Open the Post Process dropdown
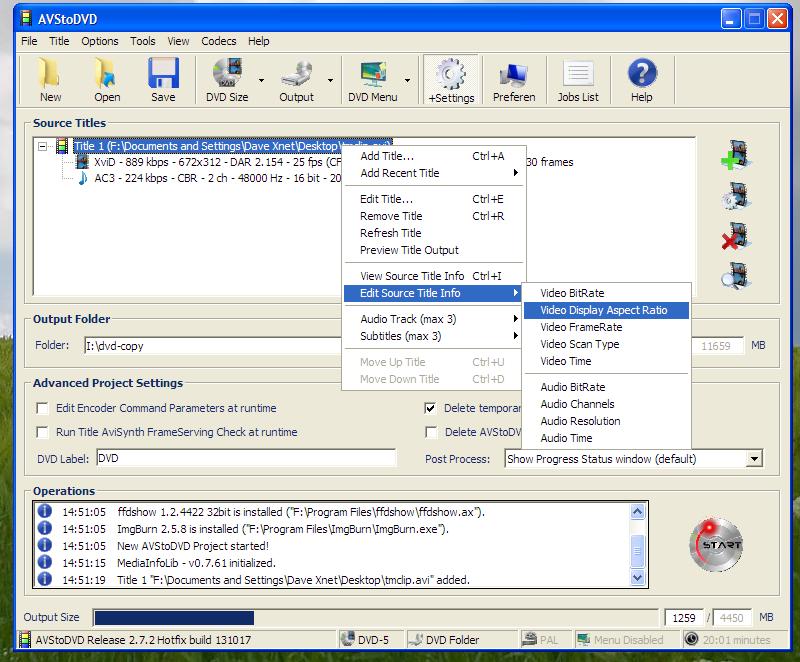 coord(754,459)
